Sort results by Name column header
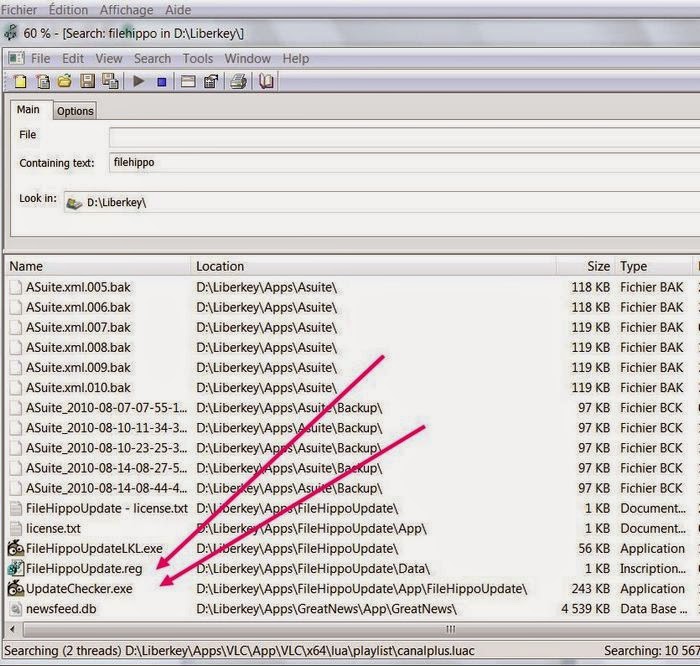 tap(99, 266)
